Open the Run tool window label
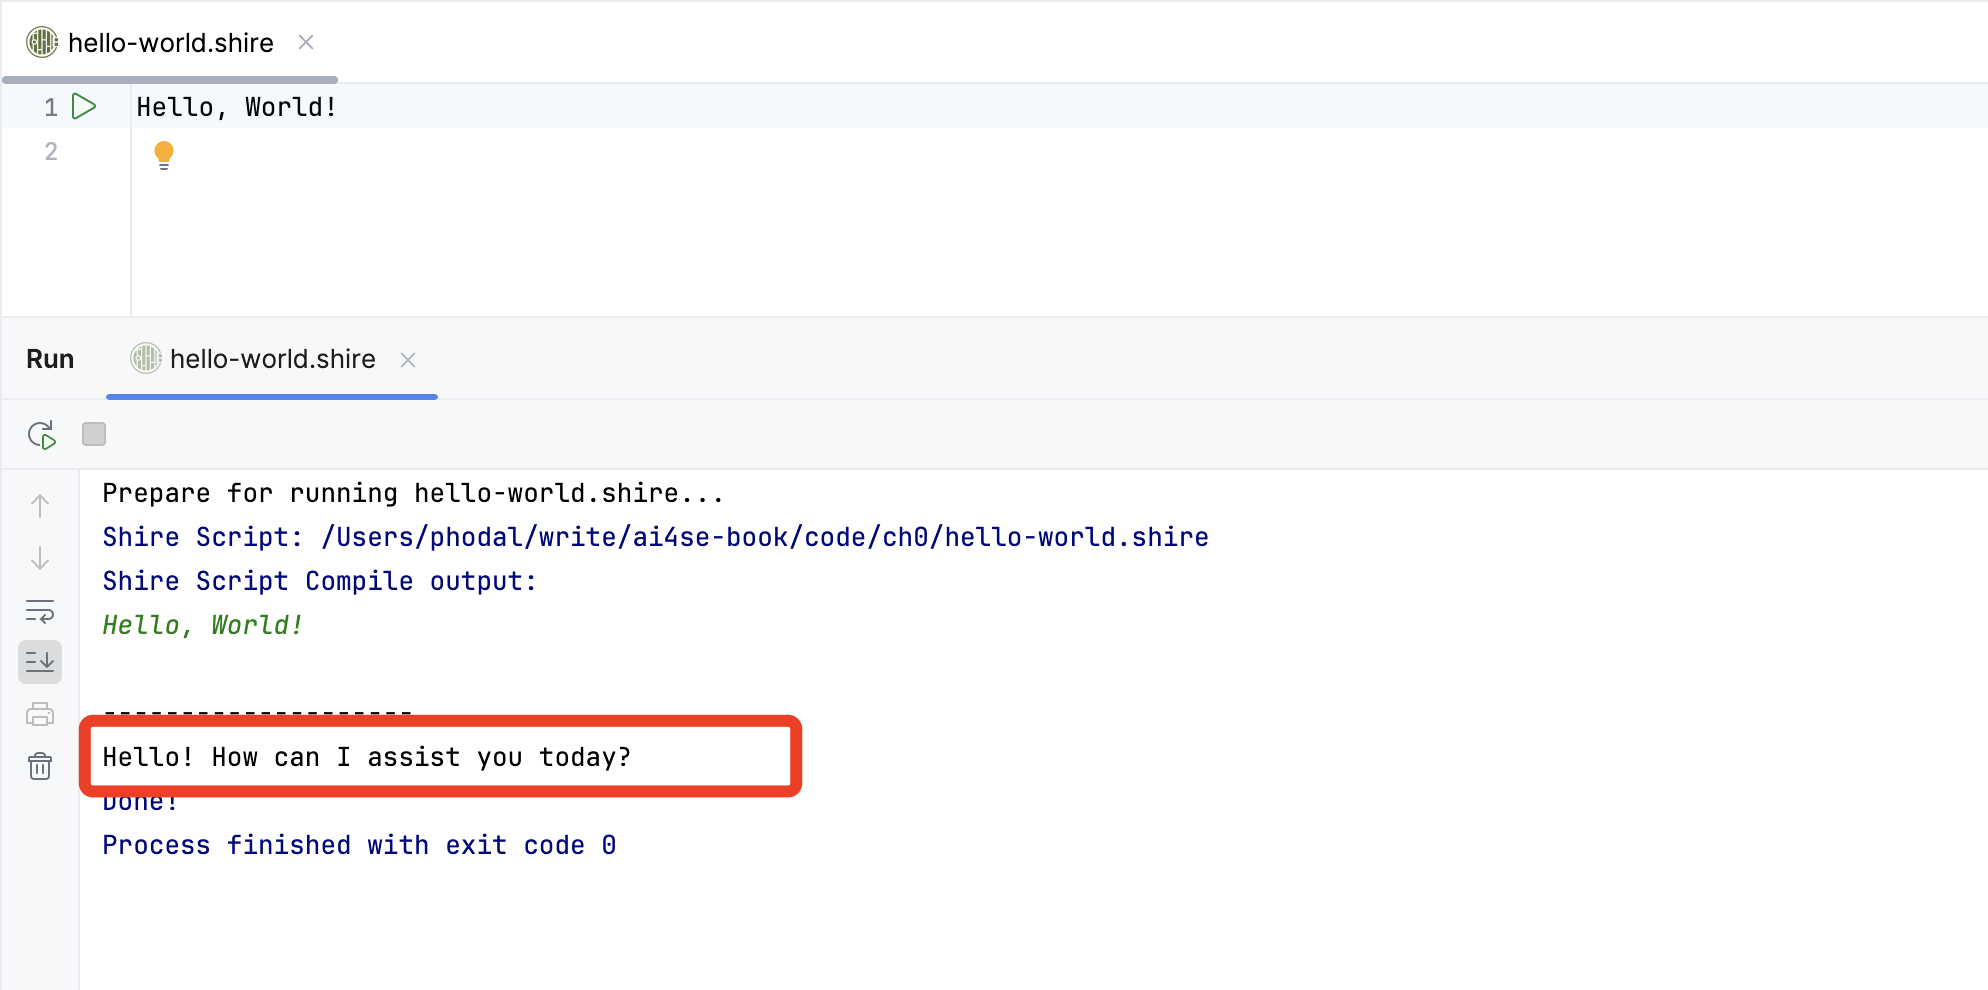 coord(50,359)
